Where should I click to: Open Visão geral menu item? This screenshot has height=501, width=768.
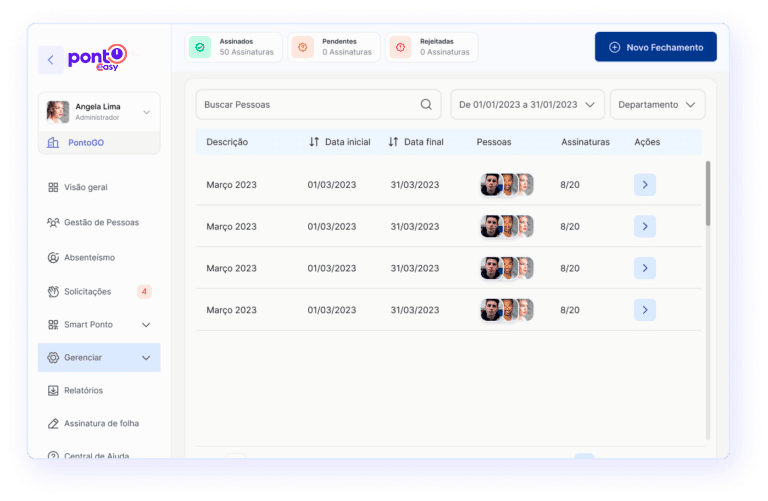(86, 187)
